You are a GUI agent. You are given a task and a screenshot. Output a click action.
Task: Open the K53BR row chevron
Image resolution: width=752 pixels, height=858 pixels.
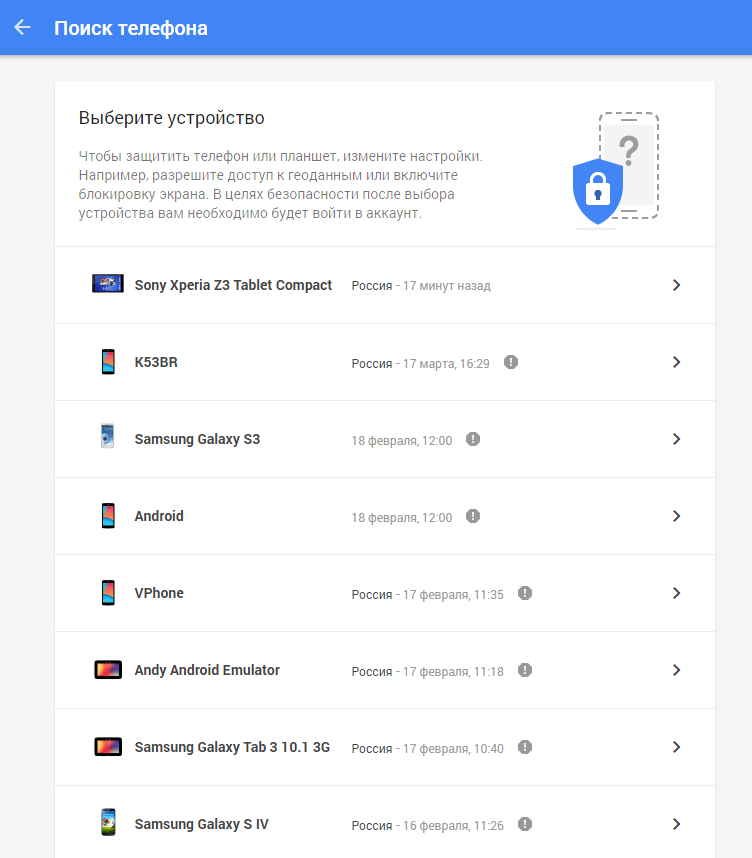click(676, 362)
